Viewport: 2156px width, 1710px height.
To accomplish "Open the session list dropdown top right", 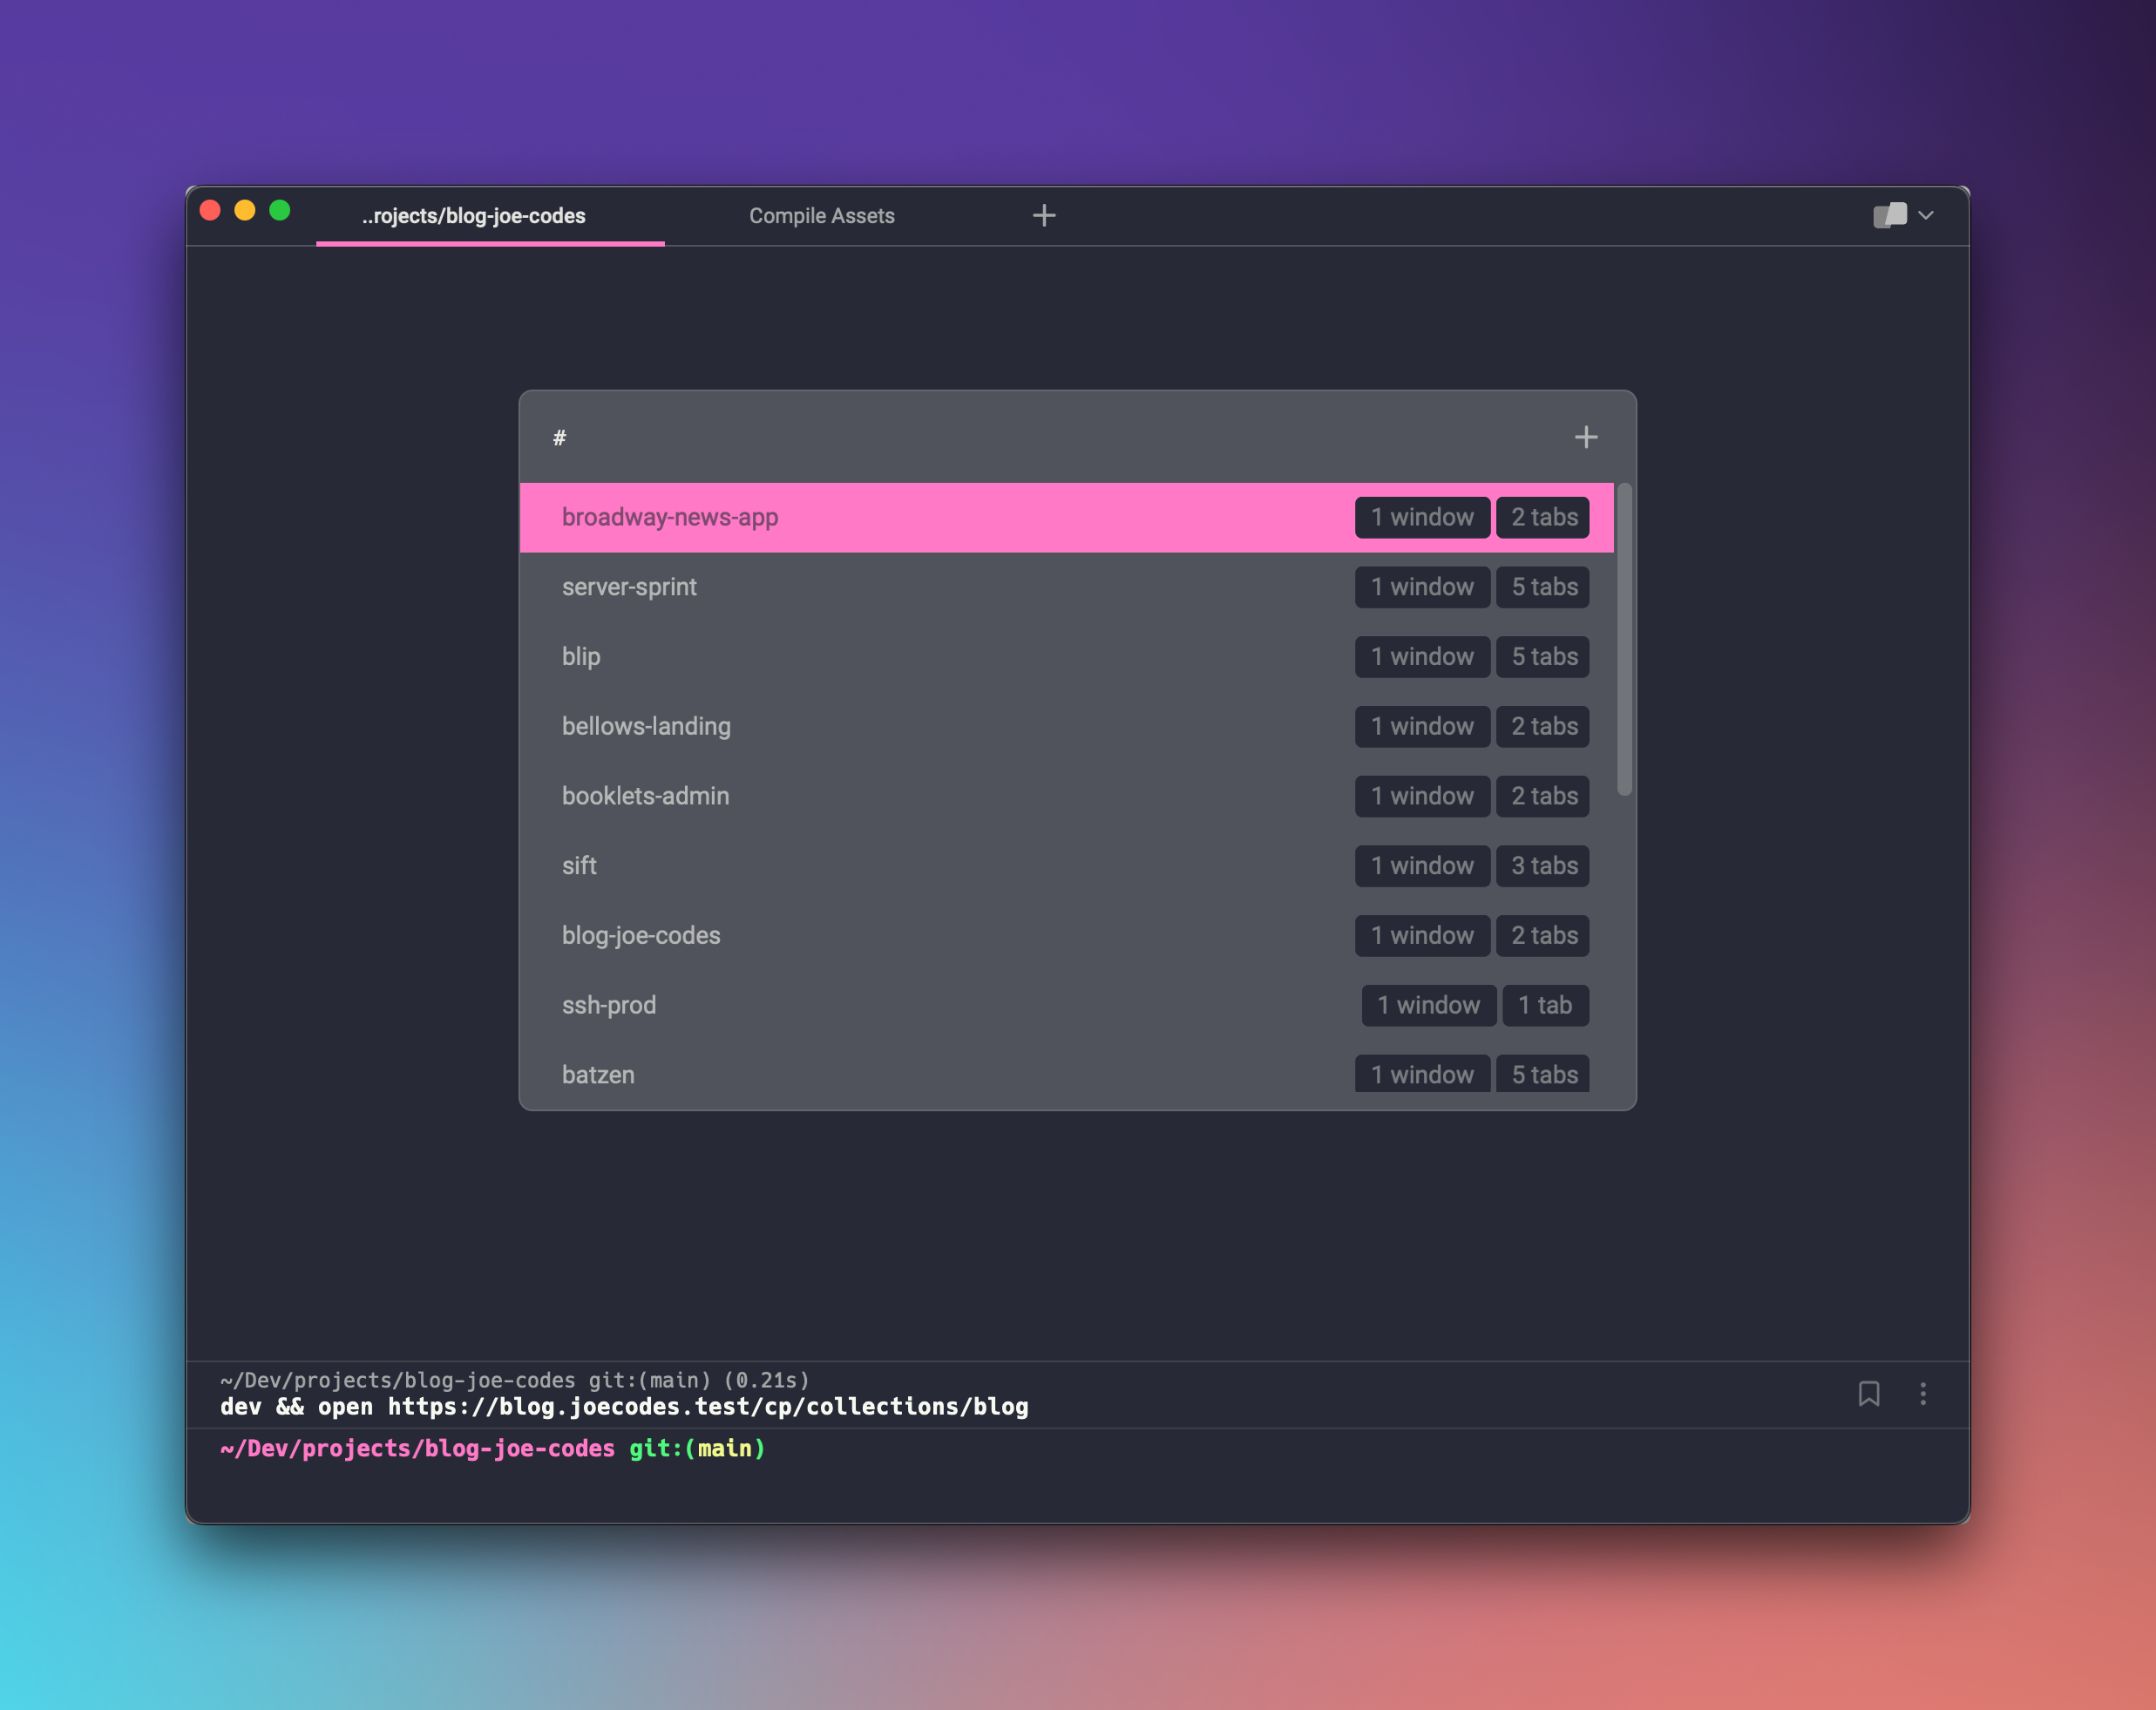I will (1902, 215).
